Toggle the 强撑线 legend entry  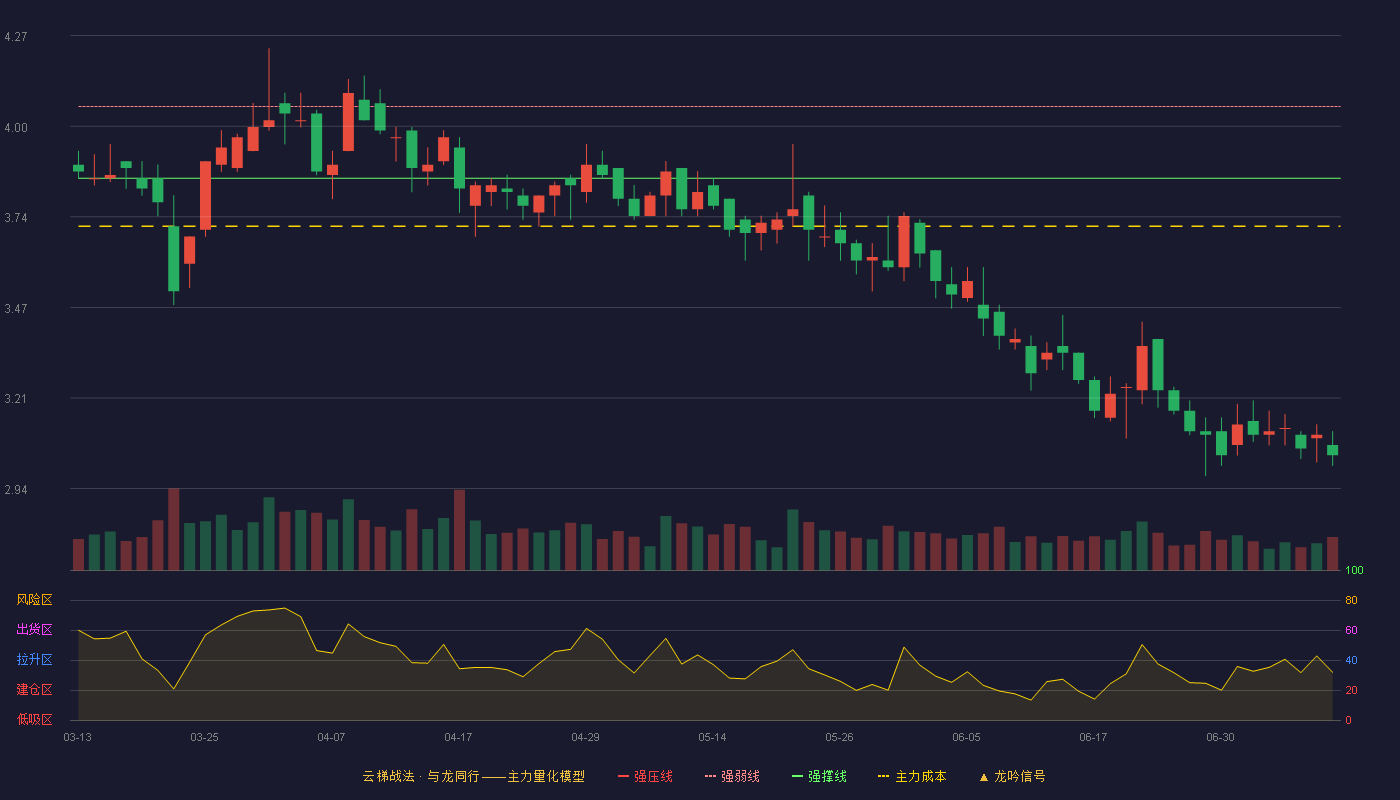pos(819,776)
